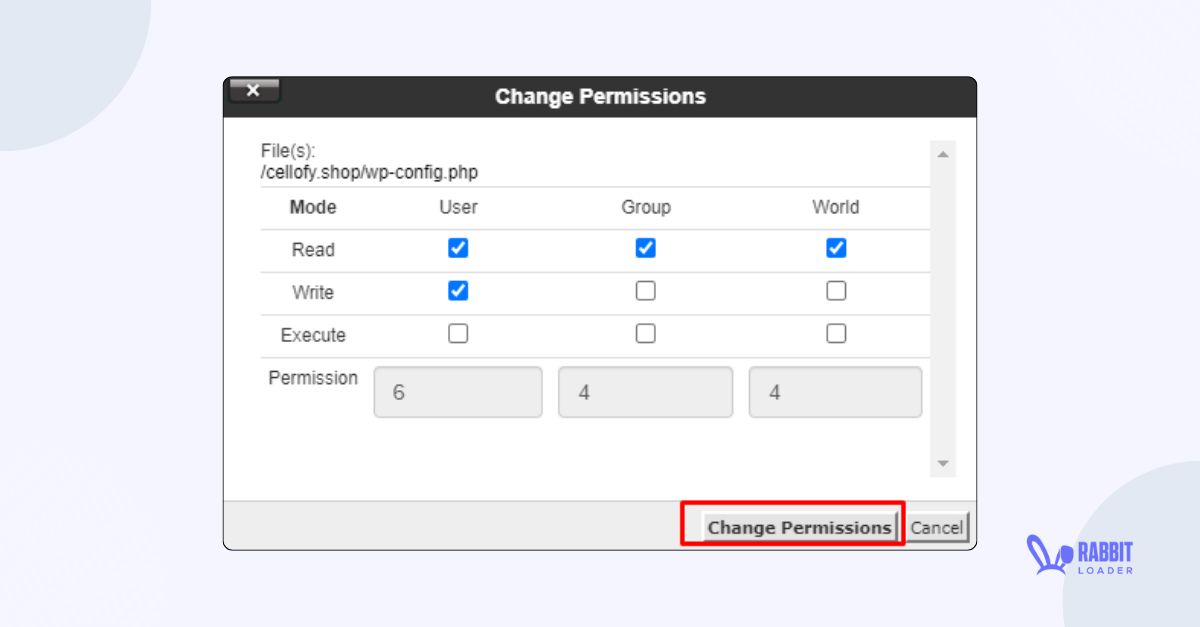Check the Execute box under Group
Viewport: 1200px width, 627px height.
click(645, 333)
